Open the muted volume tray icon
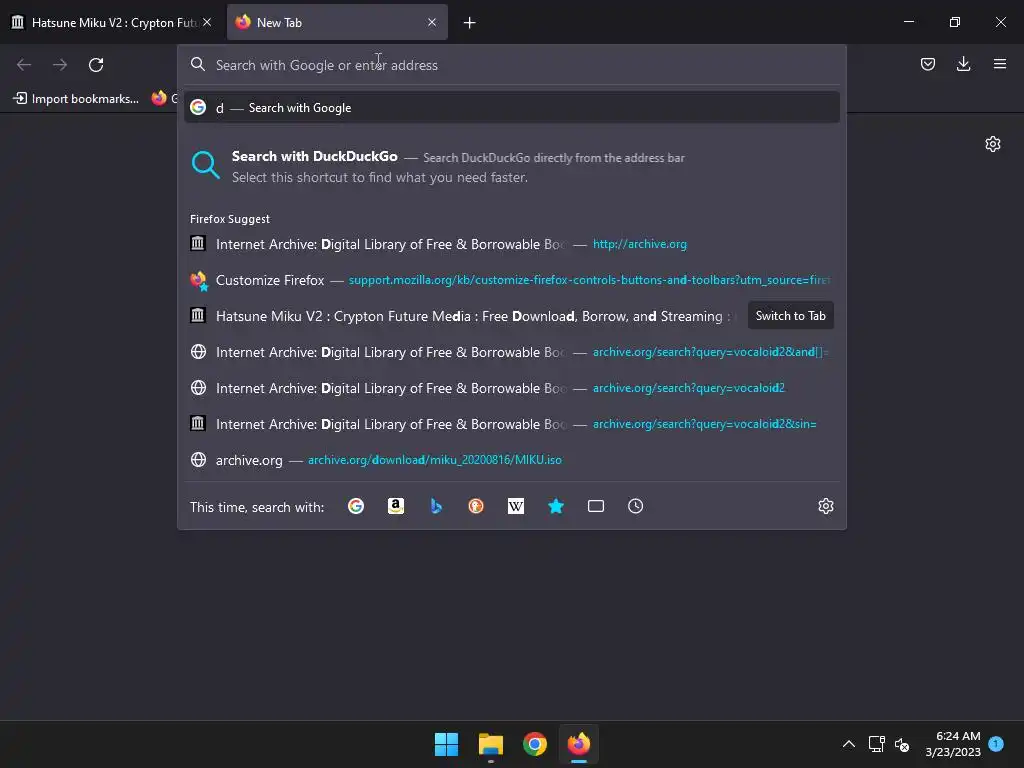This screenshot has height=768, width=1024. point(902,744)
